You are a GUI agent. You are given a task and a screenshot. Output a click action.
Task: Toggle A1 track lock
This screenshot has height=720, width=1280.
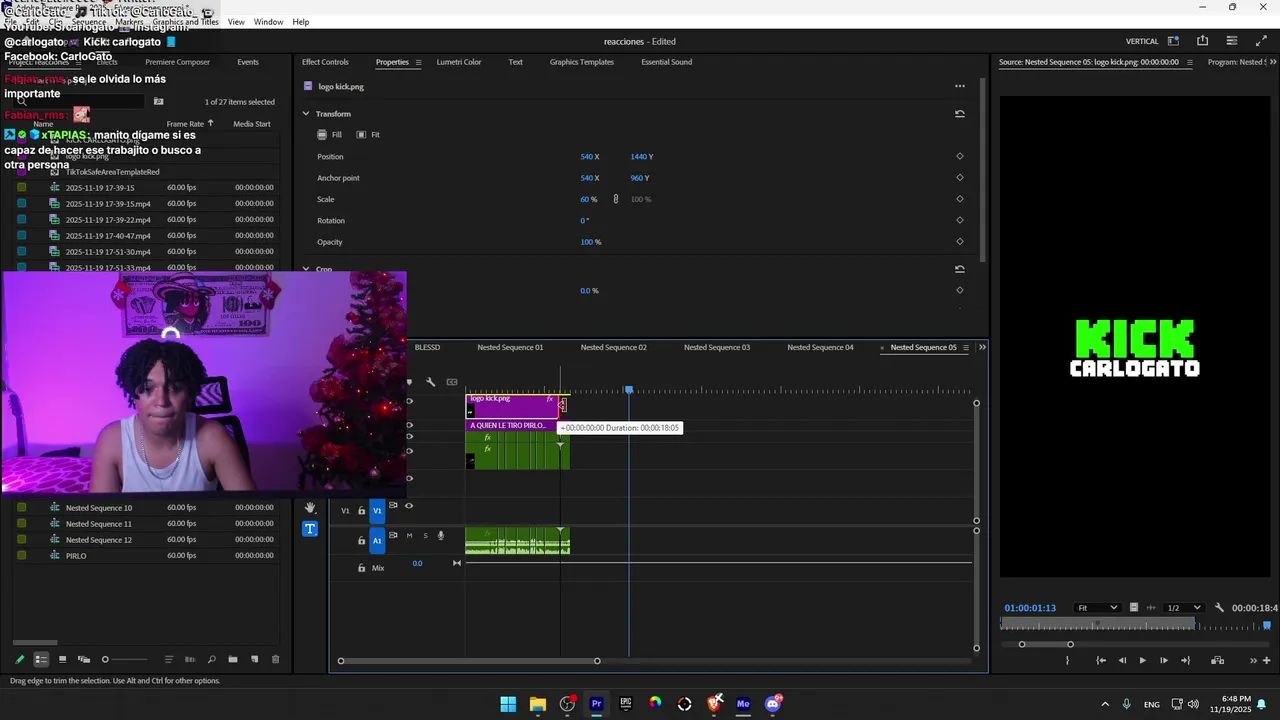click(x=361, y=541)
